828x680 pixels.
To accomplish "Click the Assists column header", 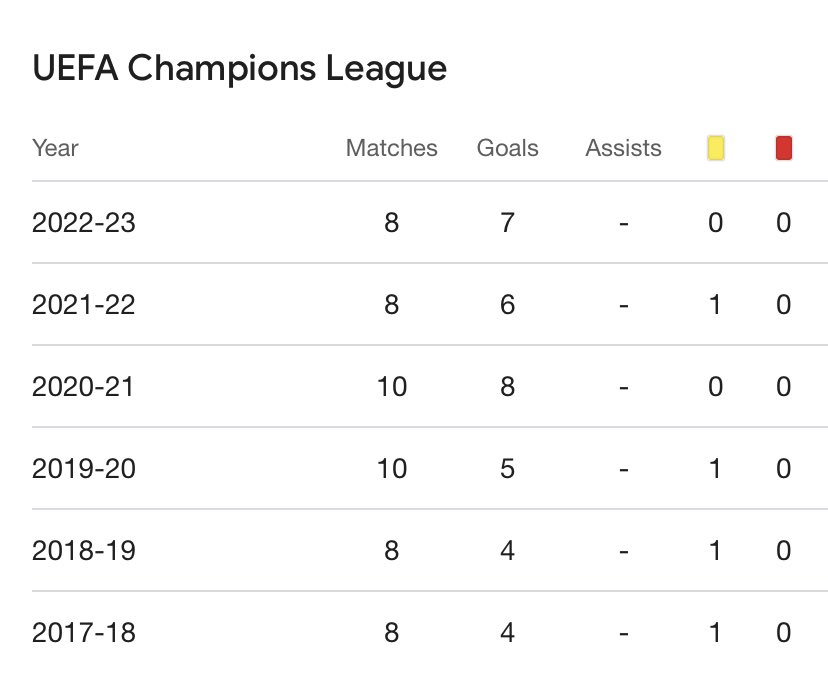I will click(x=623, y=148).
